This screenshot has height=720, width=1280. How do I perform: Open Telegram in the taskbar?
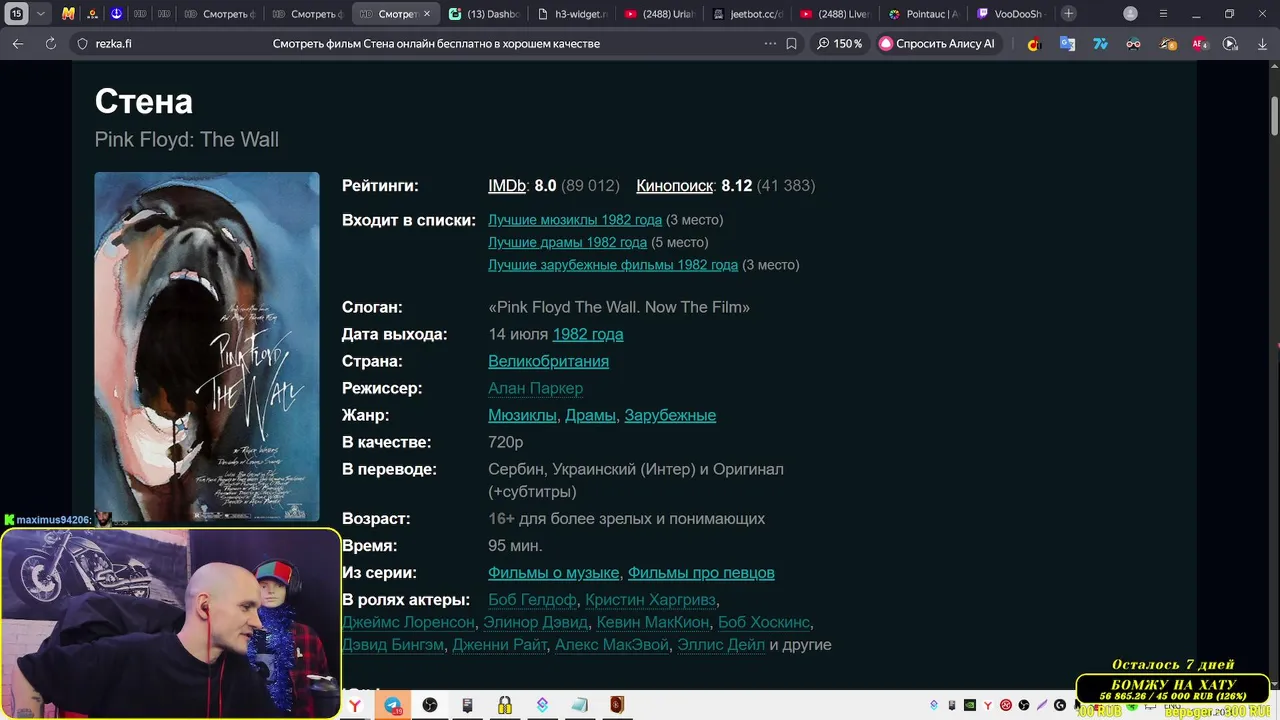click(x=393, y=705)
